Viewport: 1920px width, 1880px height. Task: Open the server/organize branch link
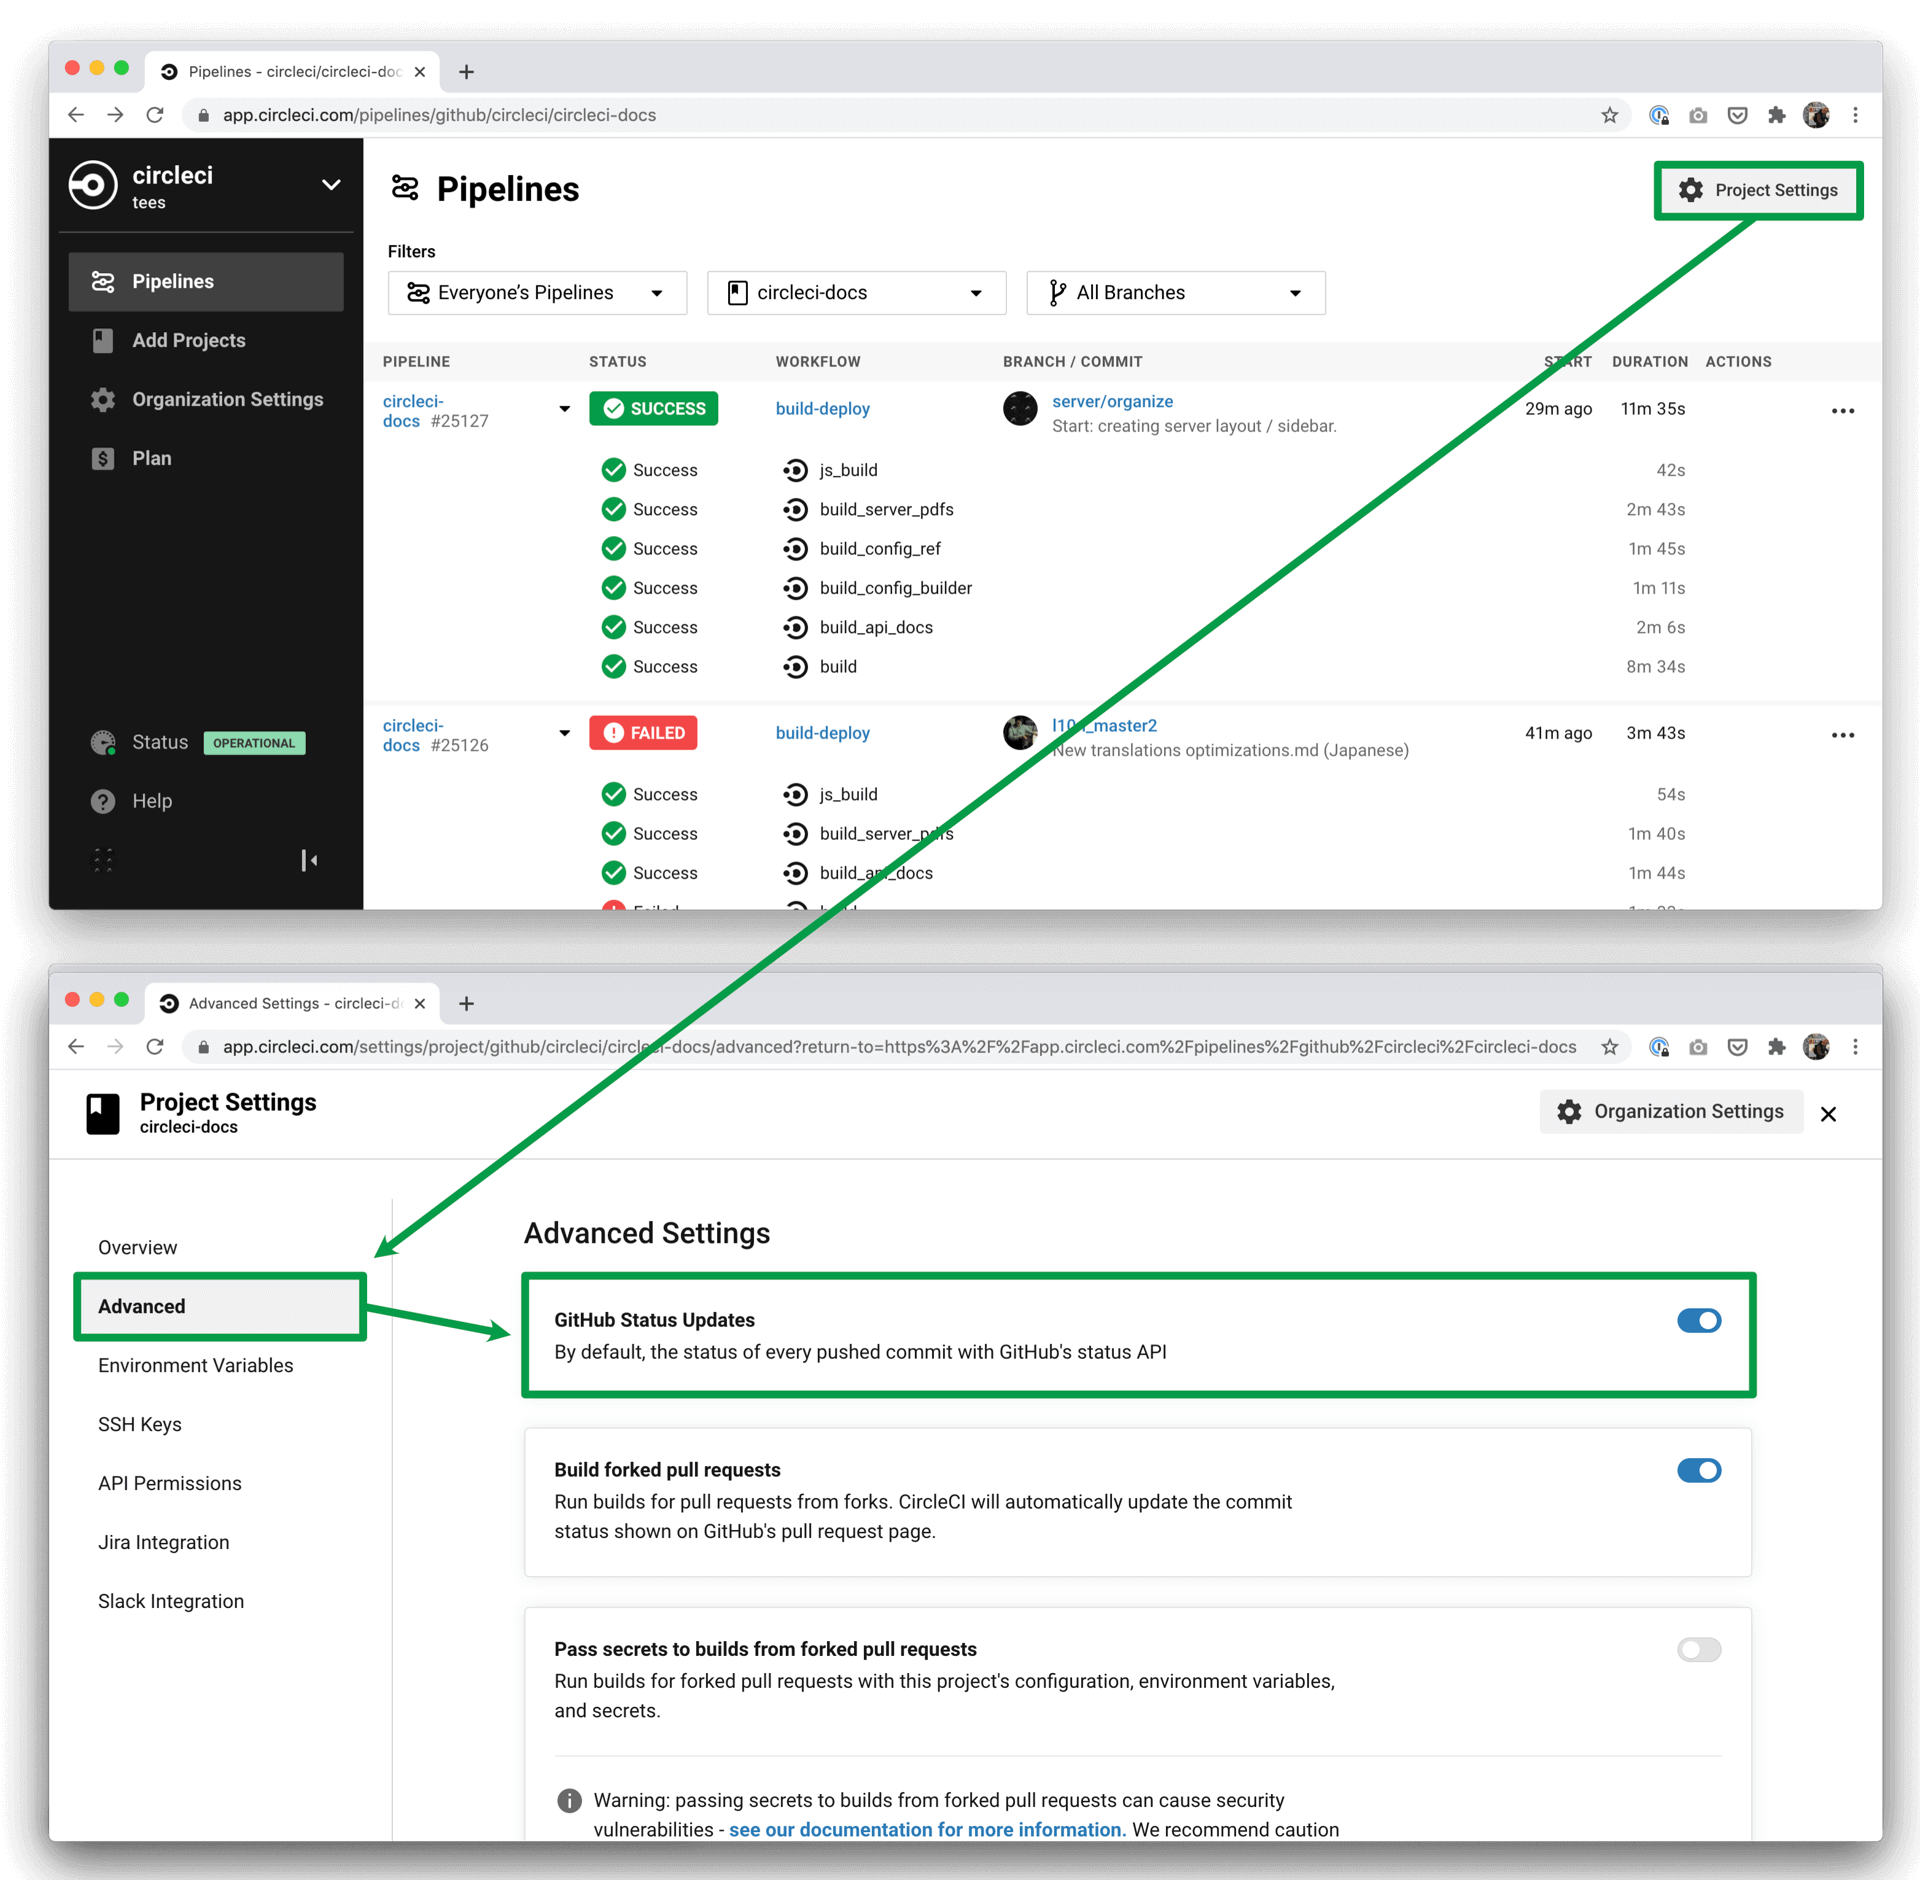pos(1112,402)
